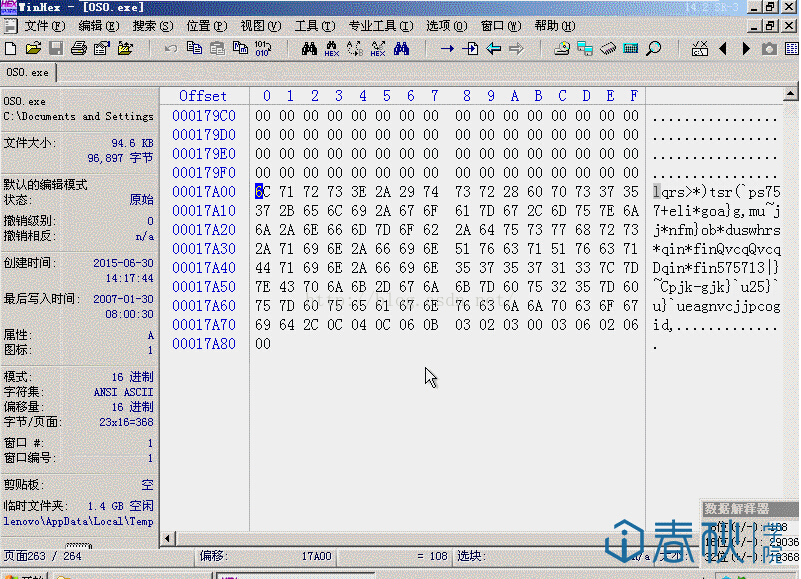Click the Open file folder icon

(33, 49)
